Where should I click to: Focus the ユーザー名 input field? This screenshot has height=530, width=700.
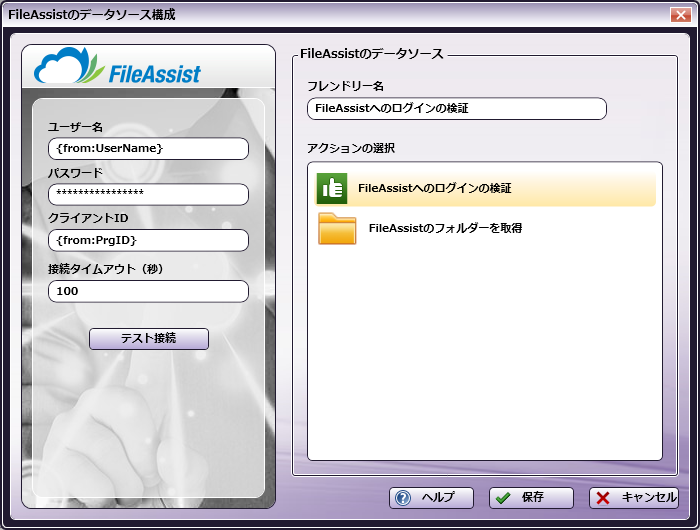148,149
